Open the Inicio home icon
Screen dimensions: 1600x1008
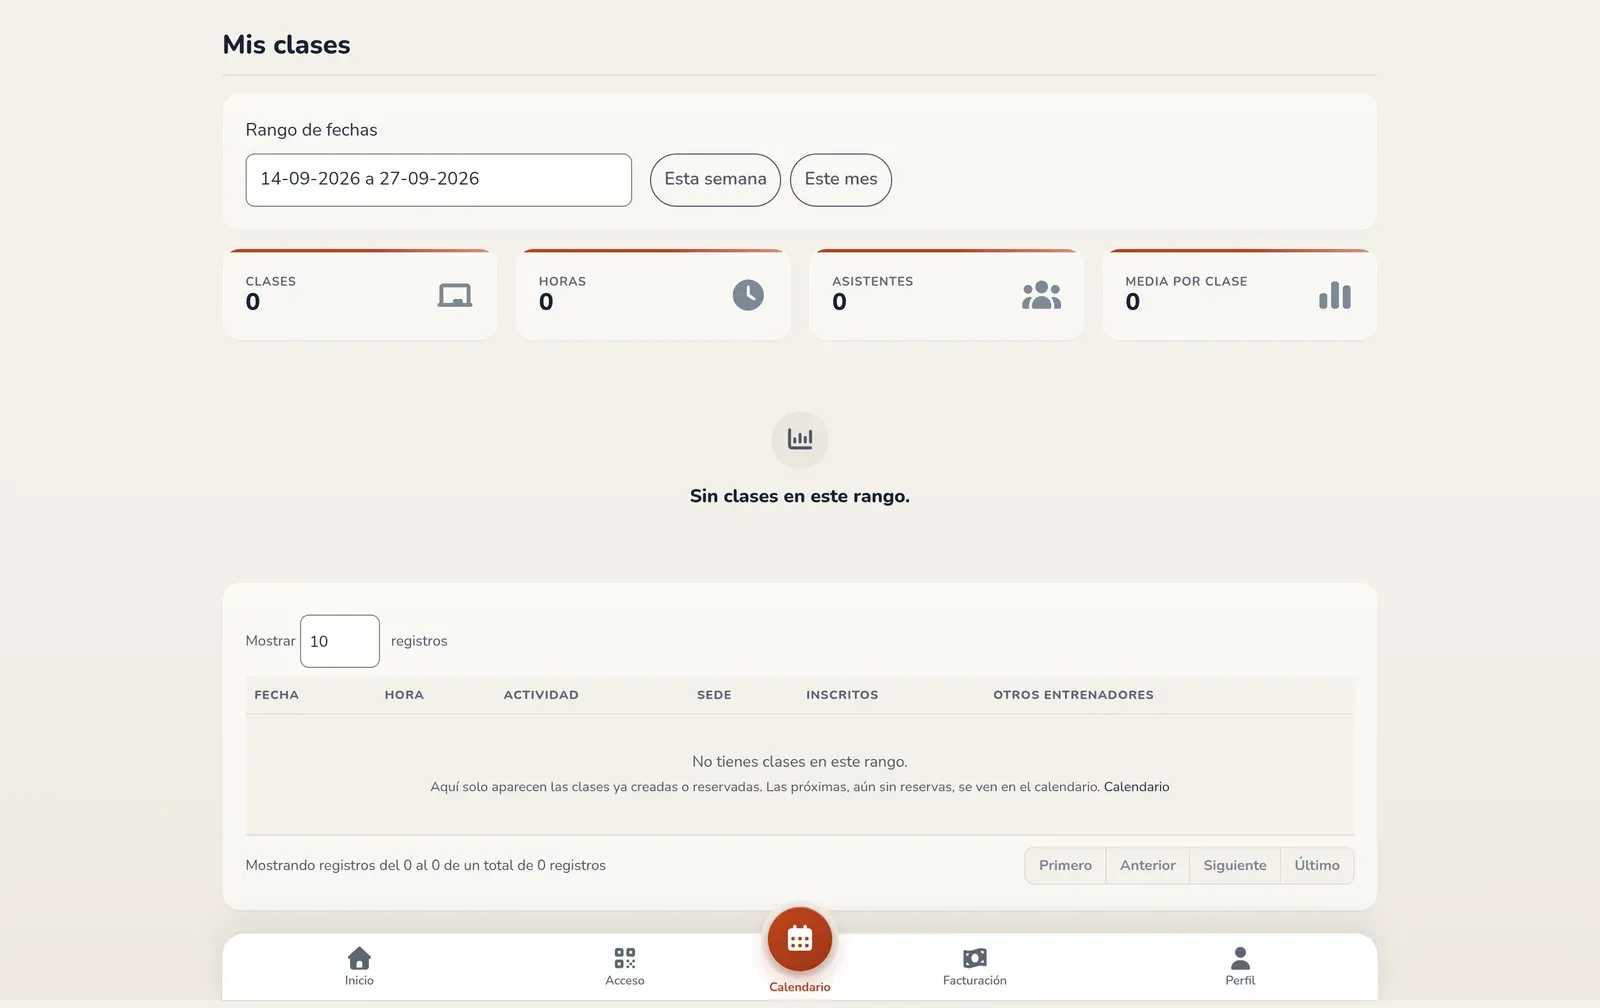pyautogui.click(x=359, y=957)
